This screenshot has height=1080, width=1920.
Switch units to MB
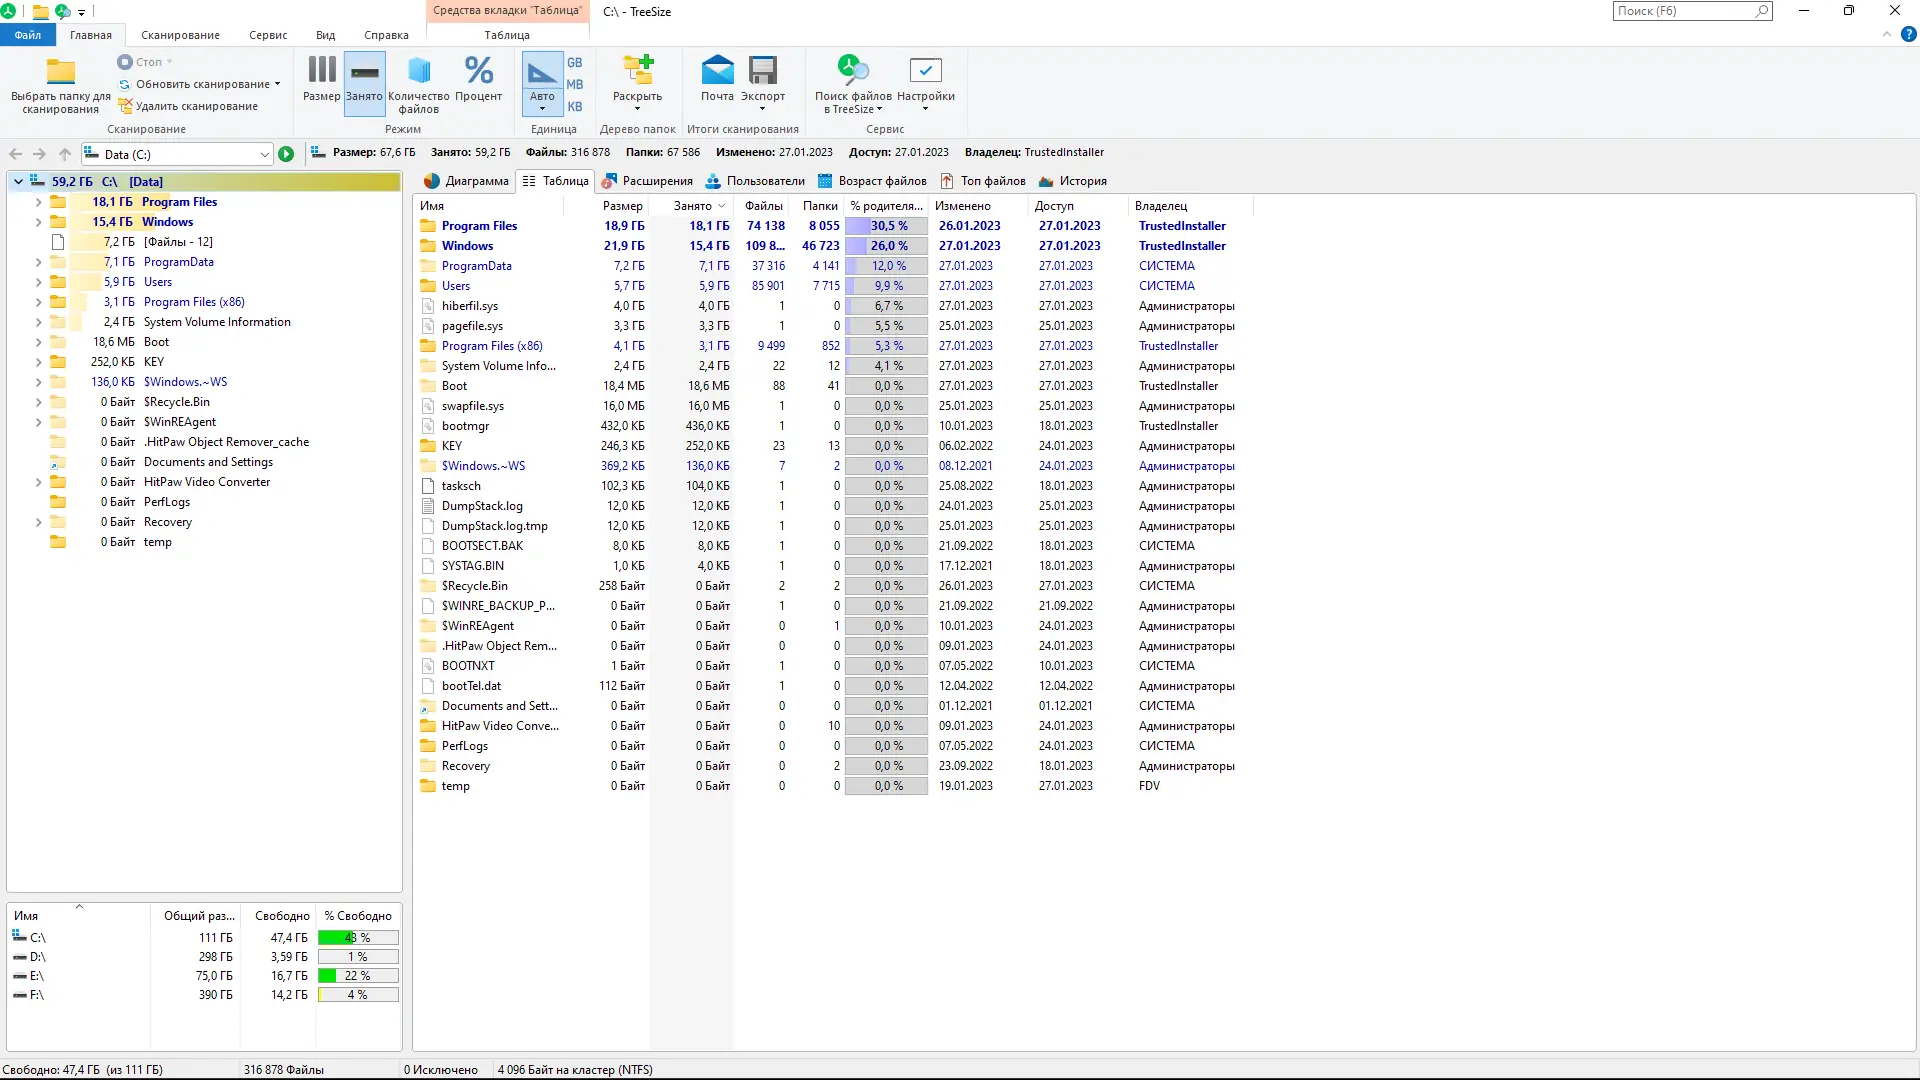click(574, 83)
